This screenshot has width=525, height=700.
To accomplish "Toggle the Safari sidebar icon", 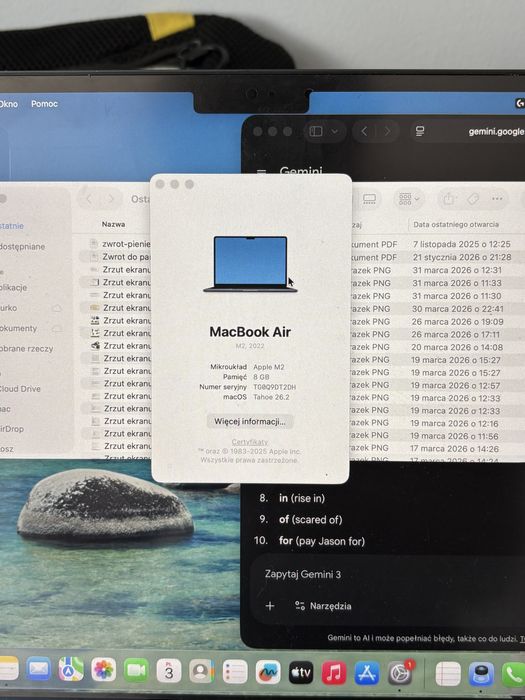I will 316,131.
